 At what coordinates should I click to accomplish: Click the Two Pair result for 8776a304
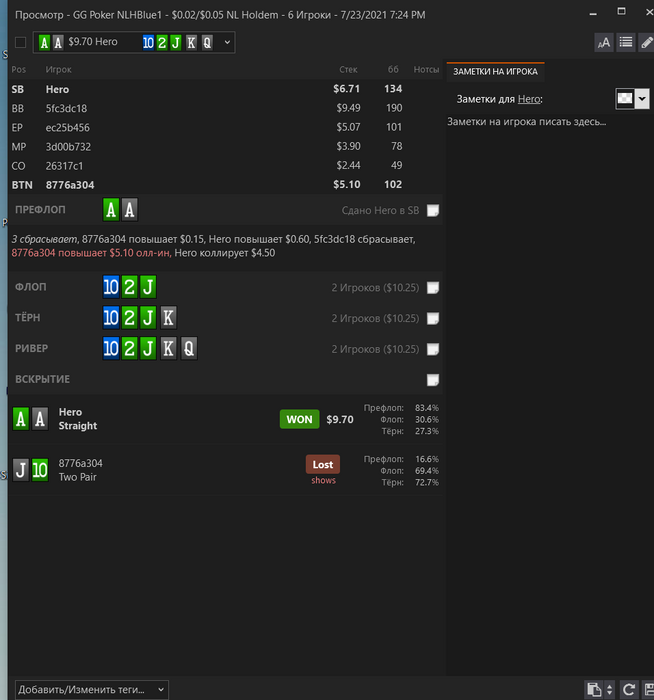click(x=78, y=477)
